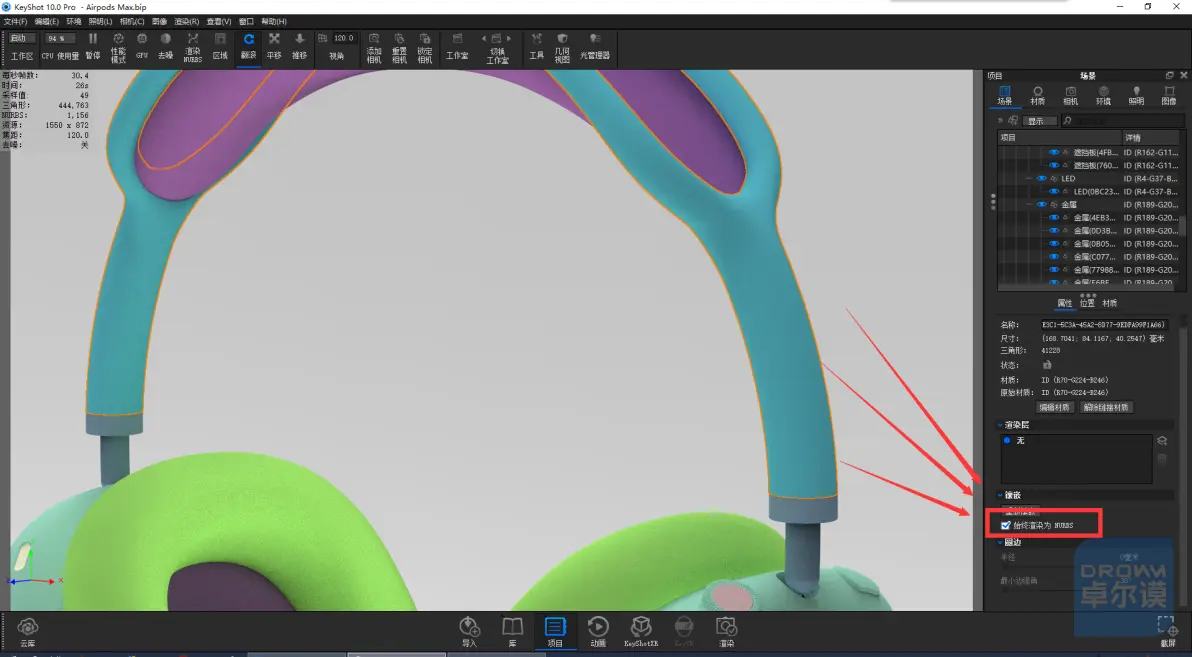Toggle the project (项目) panel button

pyautogui.click(x=555, y=632)
